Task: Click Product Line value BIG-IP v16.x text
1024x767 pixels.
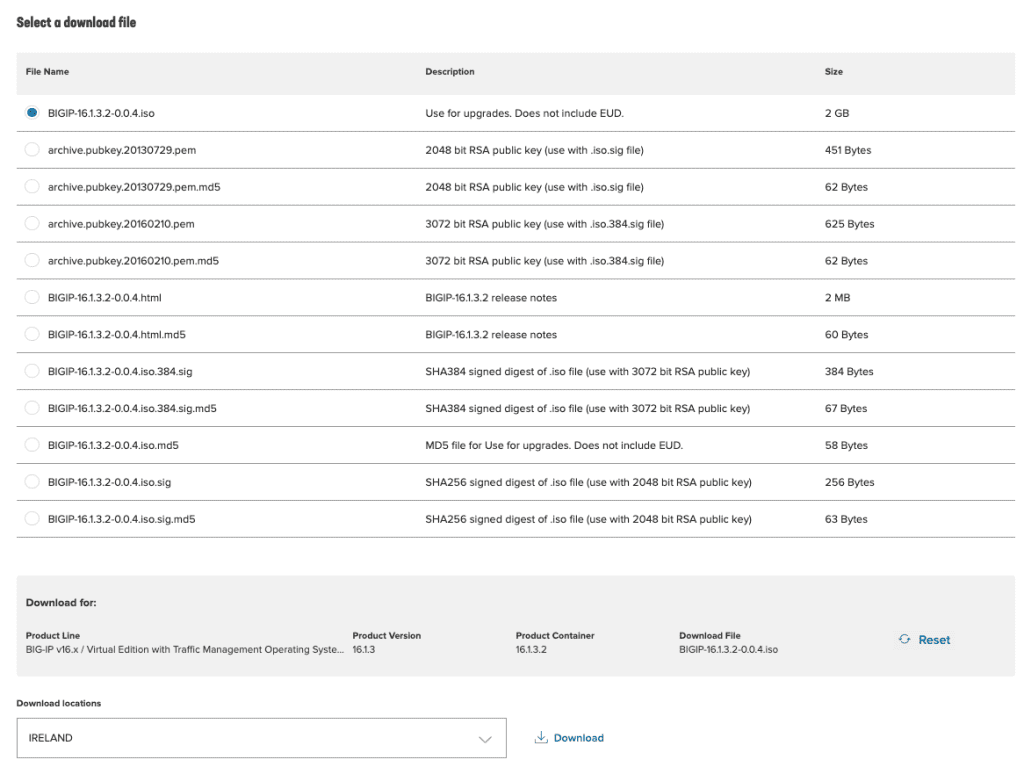Action: 185,649
